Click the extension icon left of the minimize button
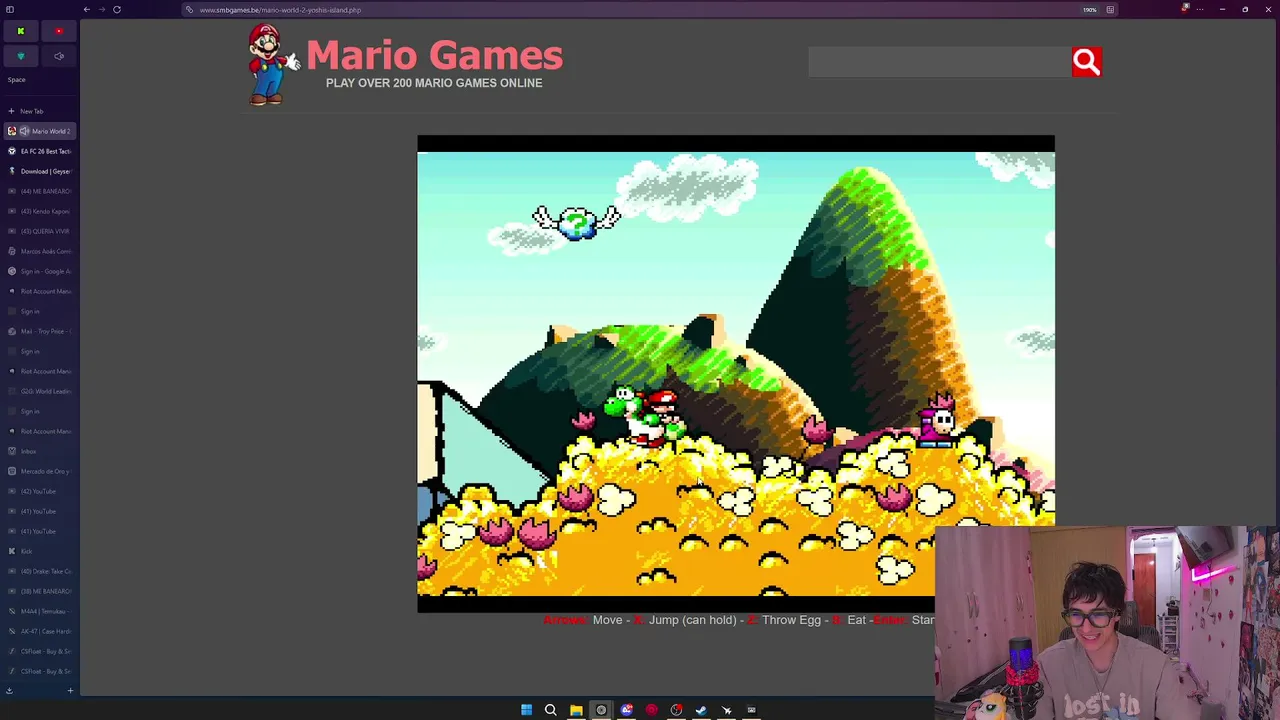The image size is (1280, 720). tap(1186, 9)
